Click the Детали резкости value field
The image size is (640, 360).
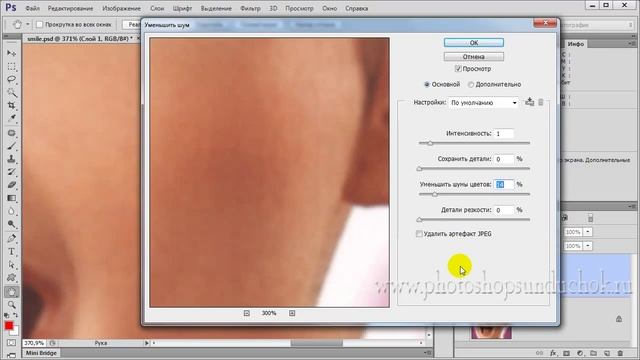(x=504, y=210)
